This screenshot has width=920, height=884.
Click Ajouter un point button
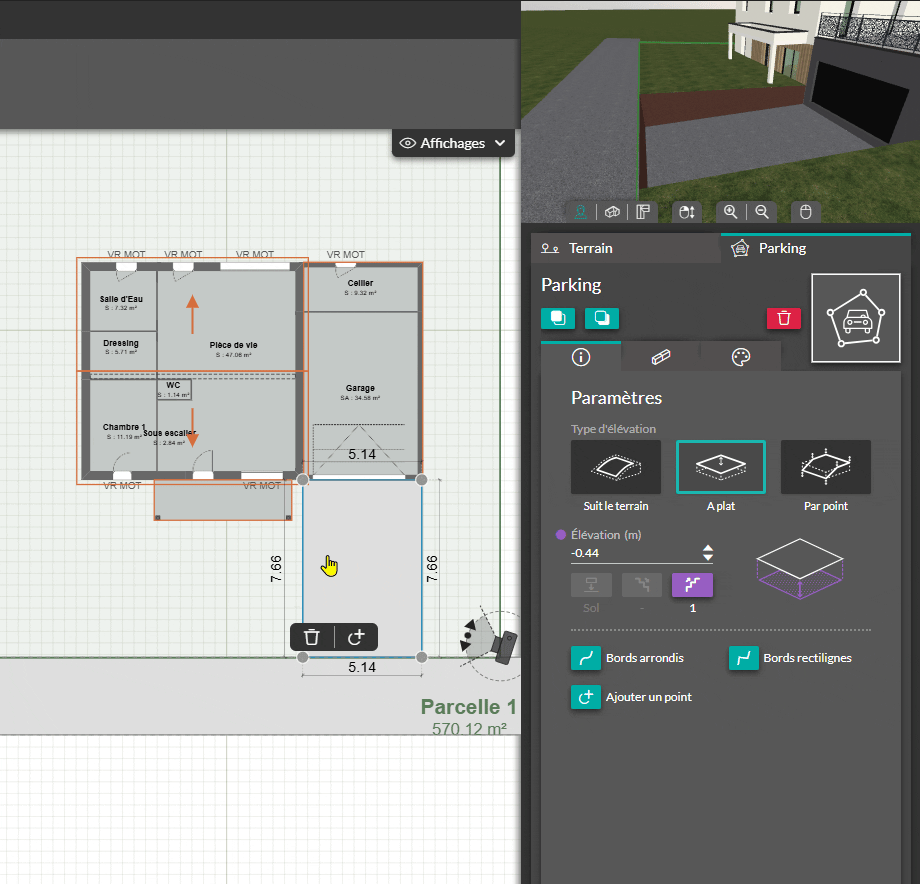click(x=586, y=697)
